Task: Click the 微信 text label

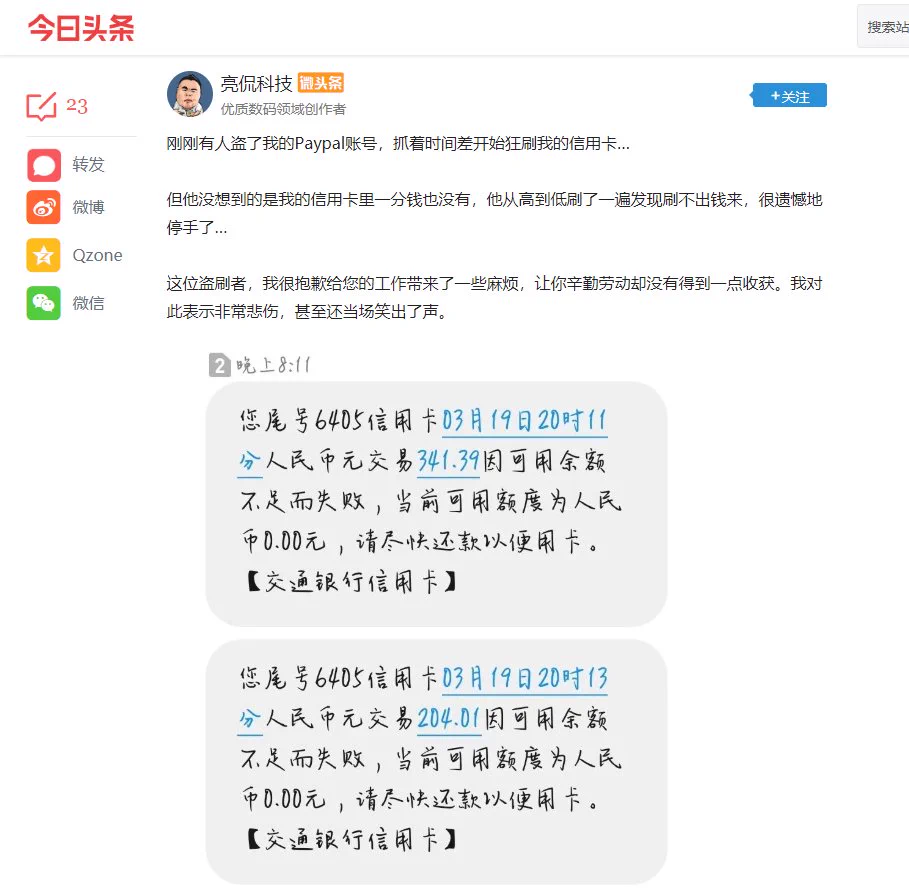Action: (88, 303)
